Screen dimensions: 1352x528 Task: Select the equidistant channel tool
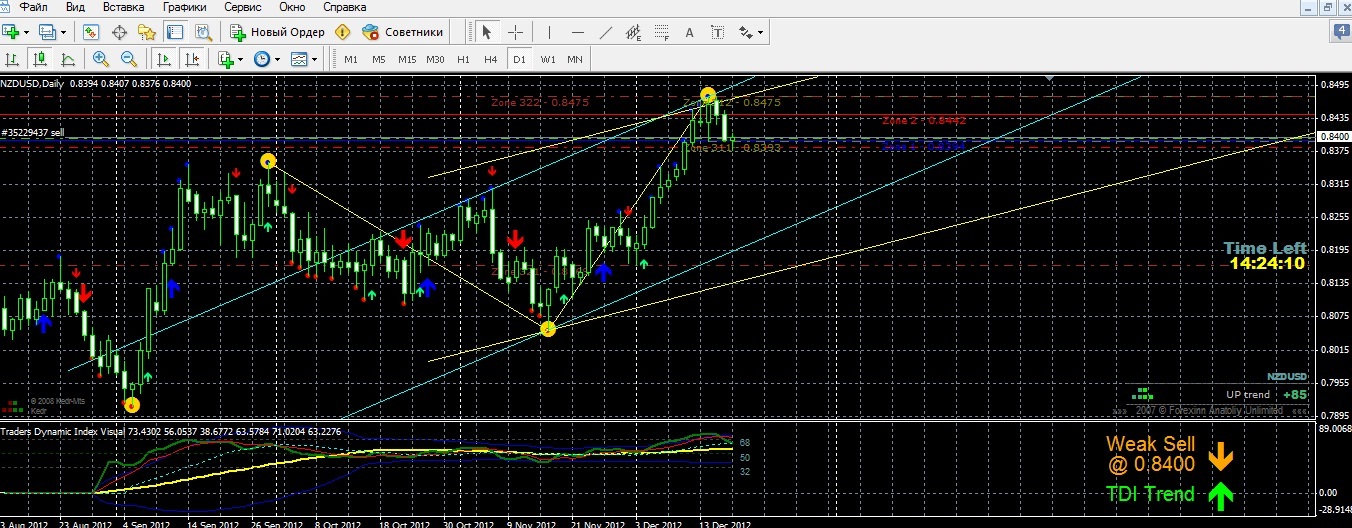(633, 32)
